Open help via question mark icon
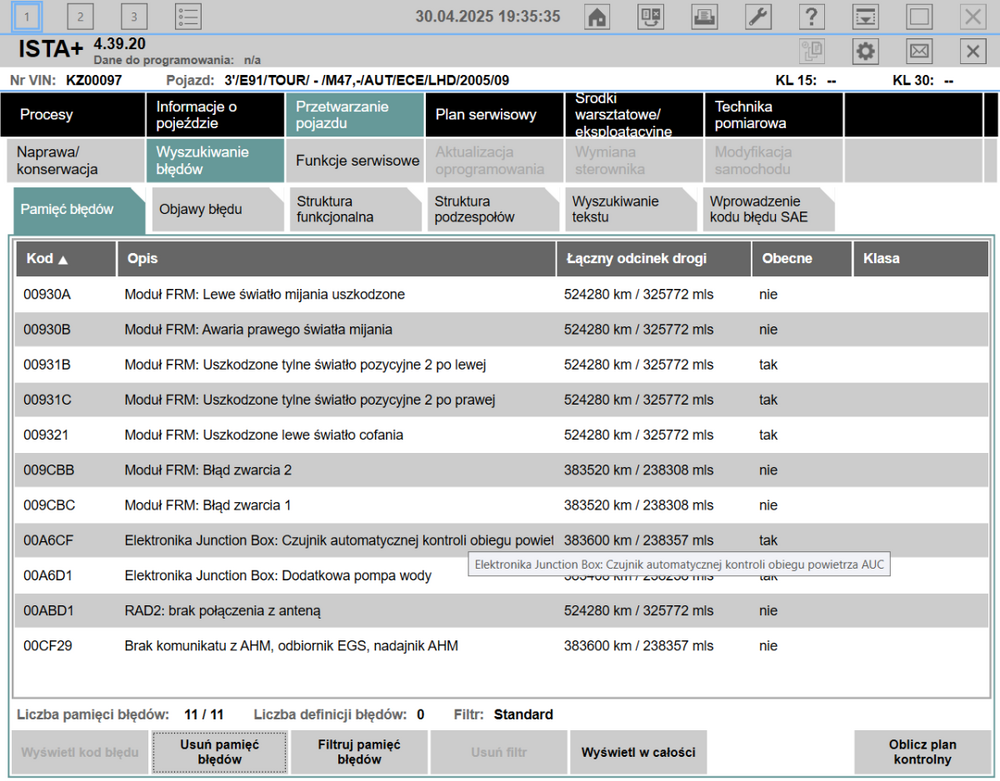1000x781 pixels. click(811, 17)
